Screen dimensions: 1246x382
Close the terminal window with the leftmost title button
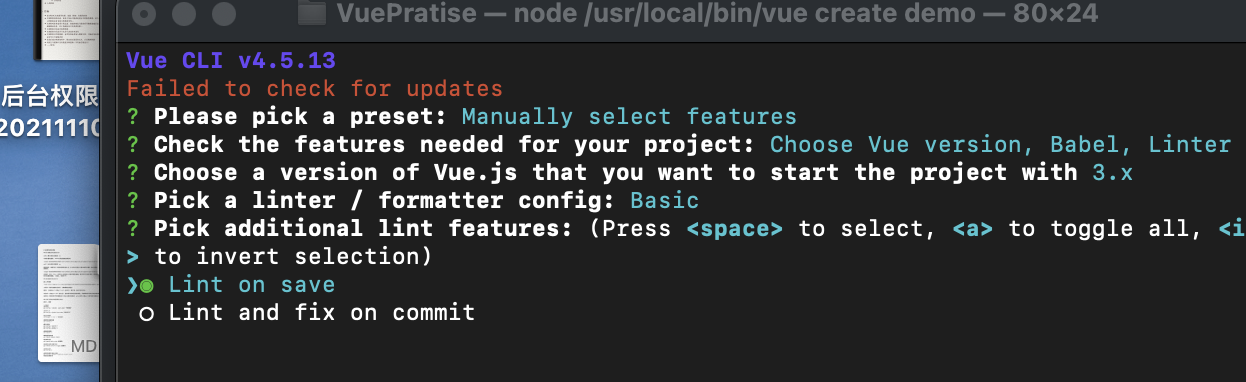[144, 14]
